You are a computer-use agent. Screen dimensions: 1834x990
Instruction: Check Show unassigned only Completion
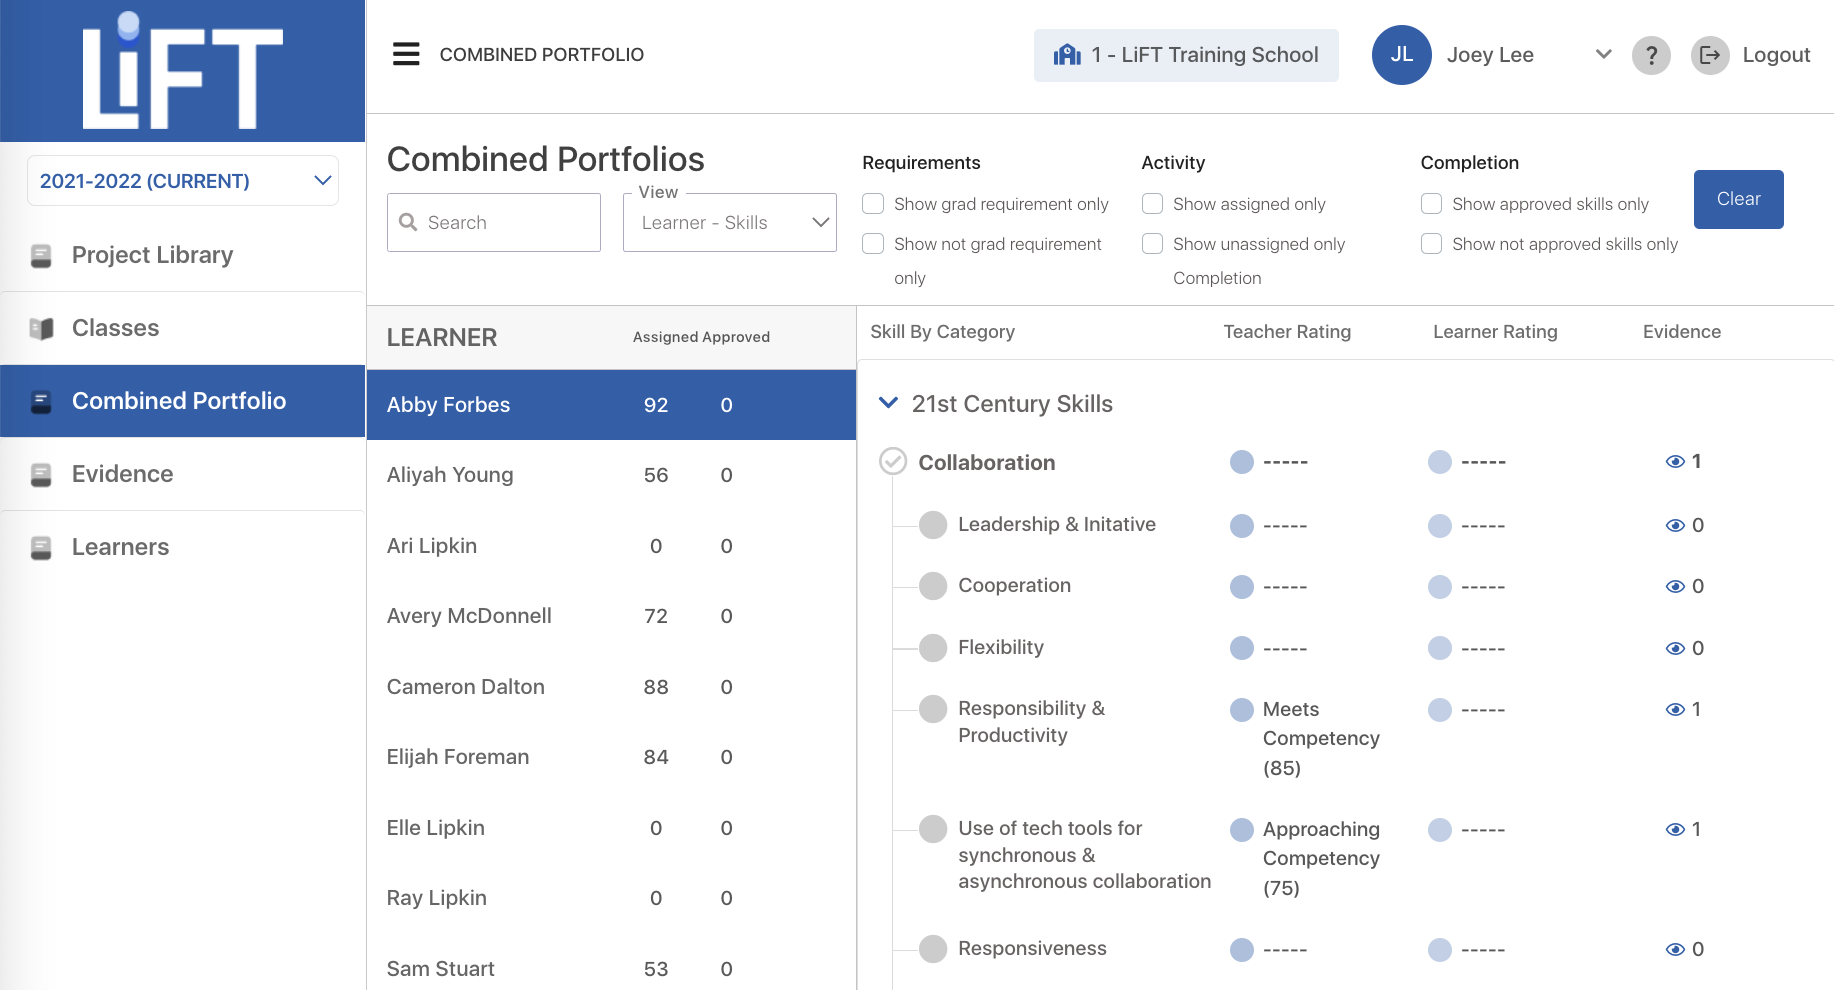click(x=1152, y=244)
